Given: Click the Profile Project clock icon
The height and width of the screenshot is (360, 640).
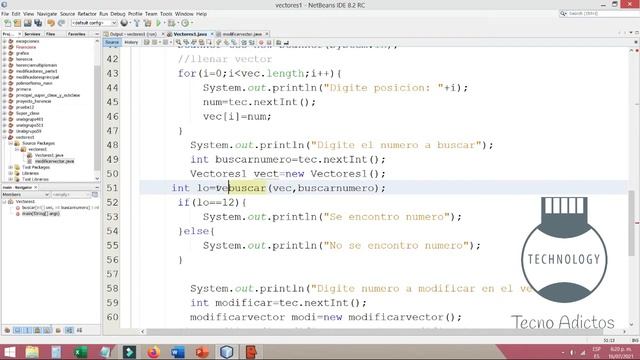Looking at the screenshot, I should (185, 23).
